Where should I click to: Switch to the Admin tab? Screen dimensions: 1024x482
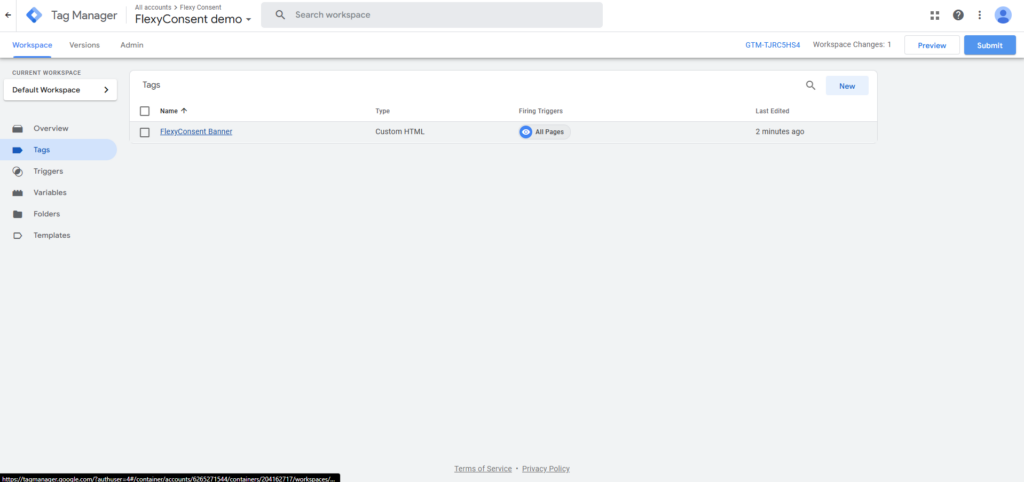132,45
